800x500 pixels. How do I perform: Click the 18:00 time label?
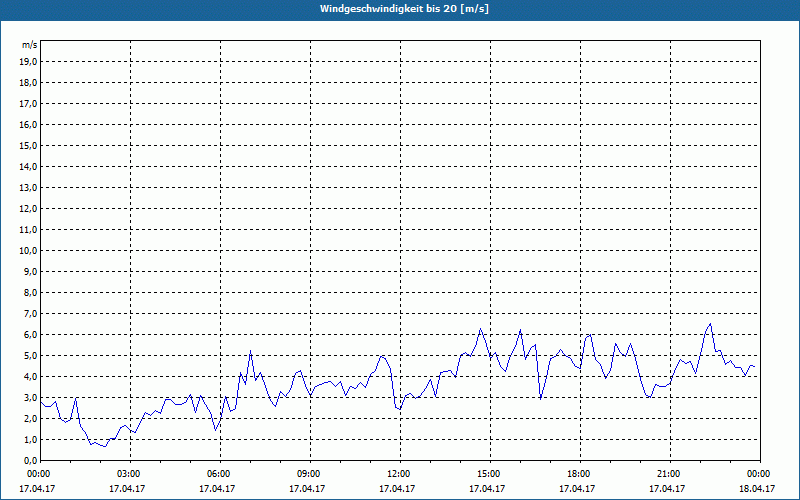580,474
